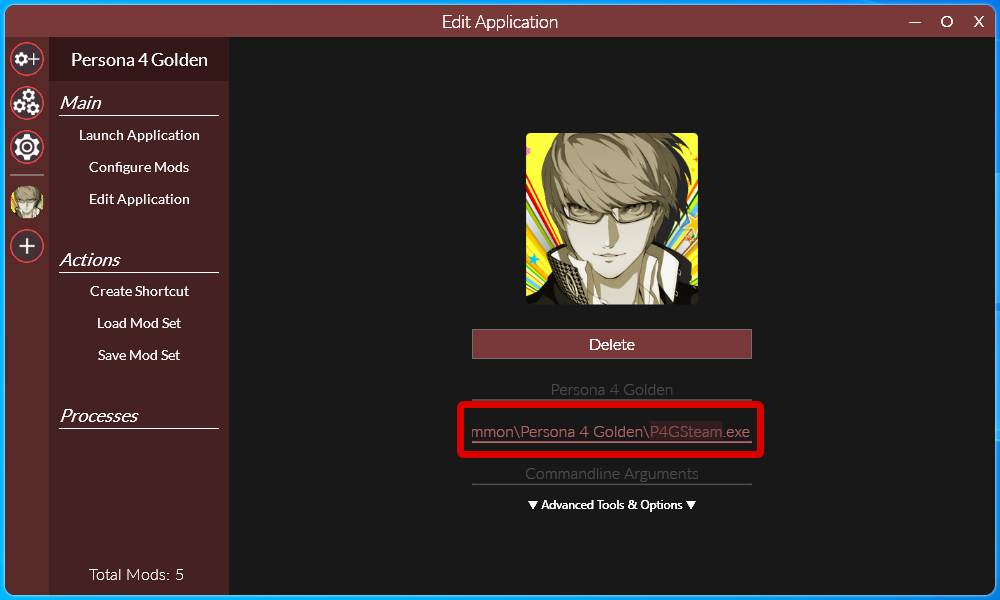The height and width of the screenshot is (600, 1000).
Task: Select the Persona 4 Golden sidebar avatar
Action: click(27, 202)
